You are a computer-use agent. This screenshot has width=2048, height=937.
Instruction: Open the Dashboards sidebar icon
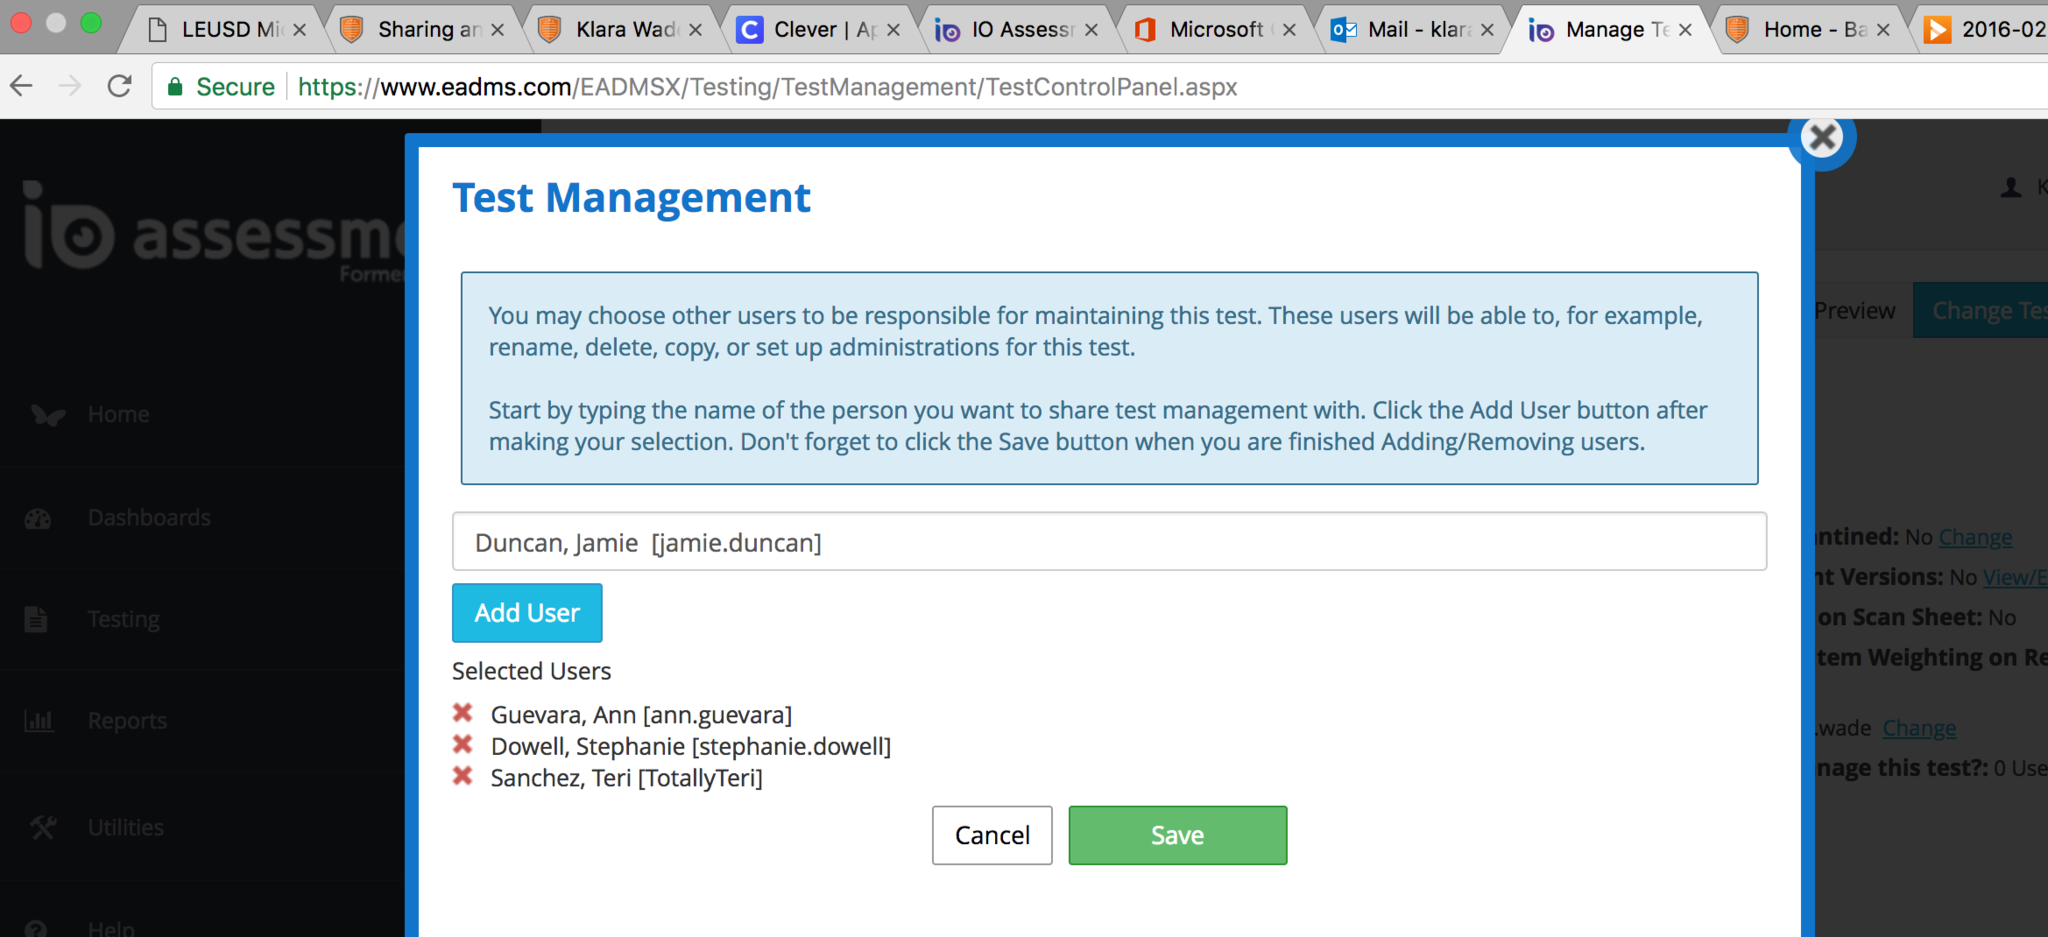pos(38,518)
